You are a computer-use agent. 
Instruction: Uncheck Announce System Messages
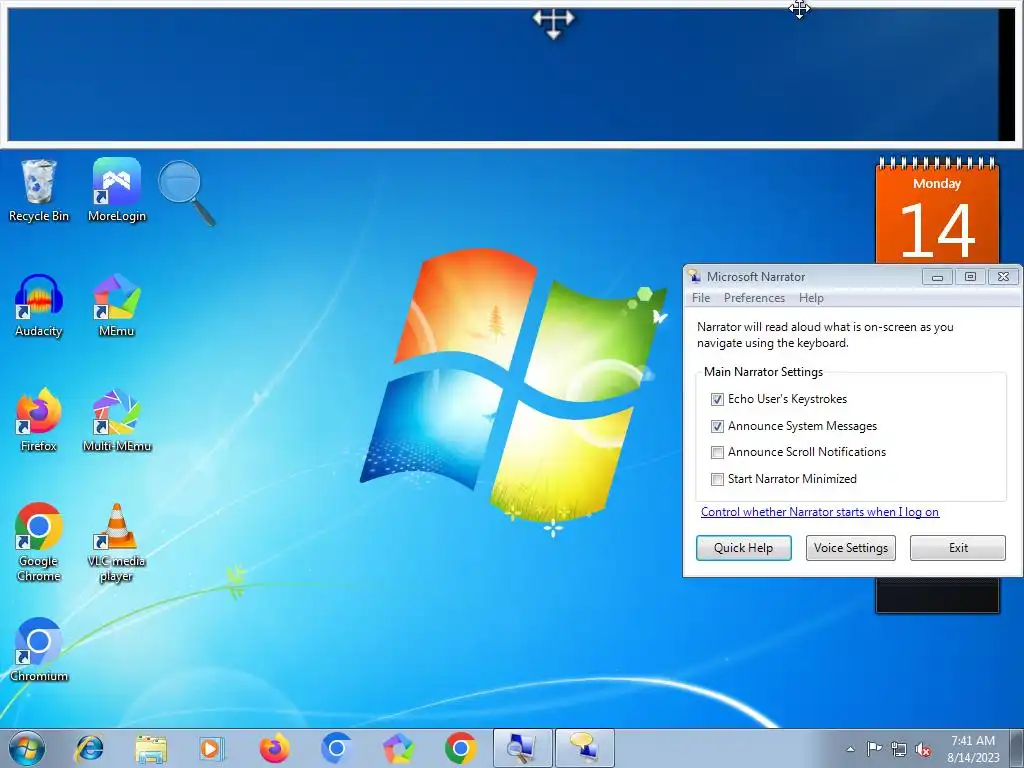point(717,426)
